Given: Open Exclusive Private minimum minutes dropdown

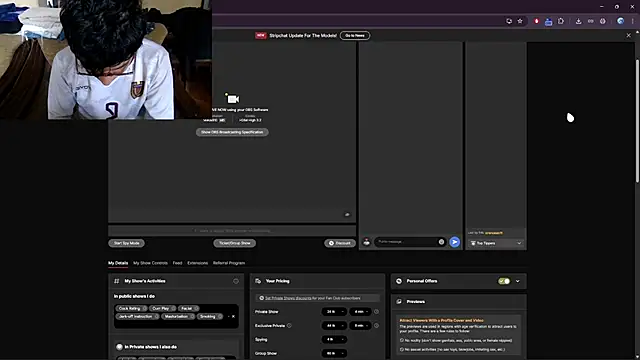Looking at the screenshot, I should pos(360,326).
